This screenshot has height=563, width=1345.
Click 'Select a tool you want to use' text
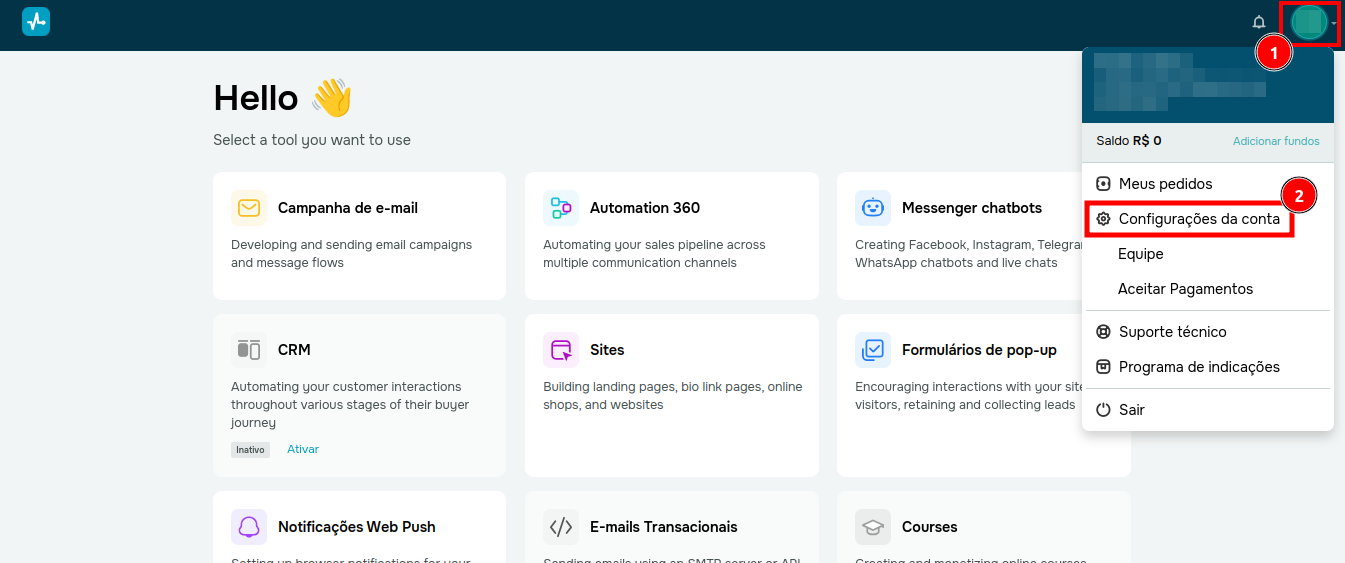coord(312,140)
